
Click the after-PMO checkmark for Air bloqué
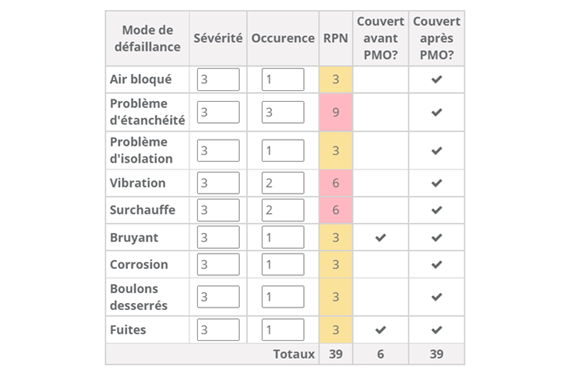[437, 79]
